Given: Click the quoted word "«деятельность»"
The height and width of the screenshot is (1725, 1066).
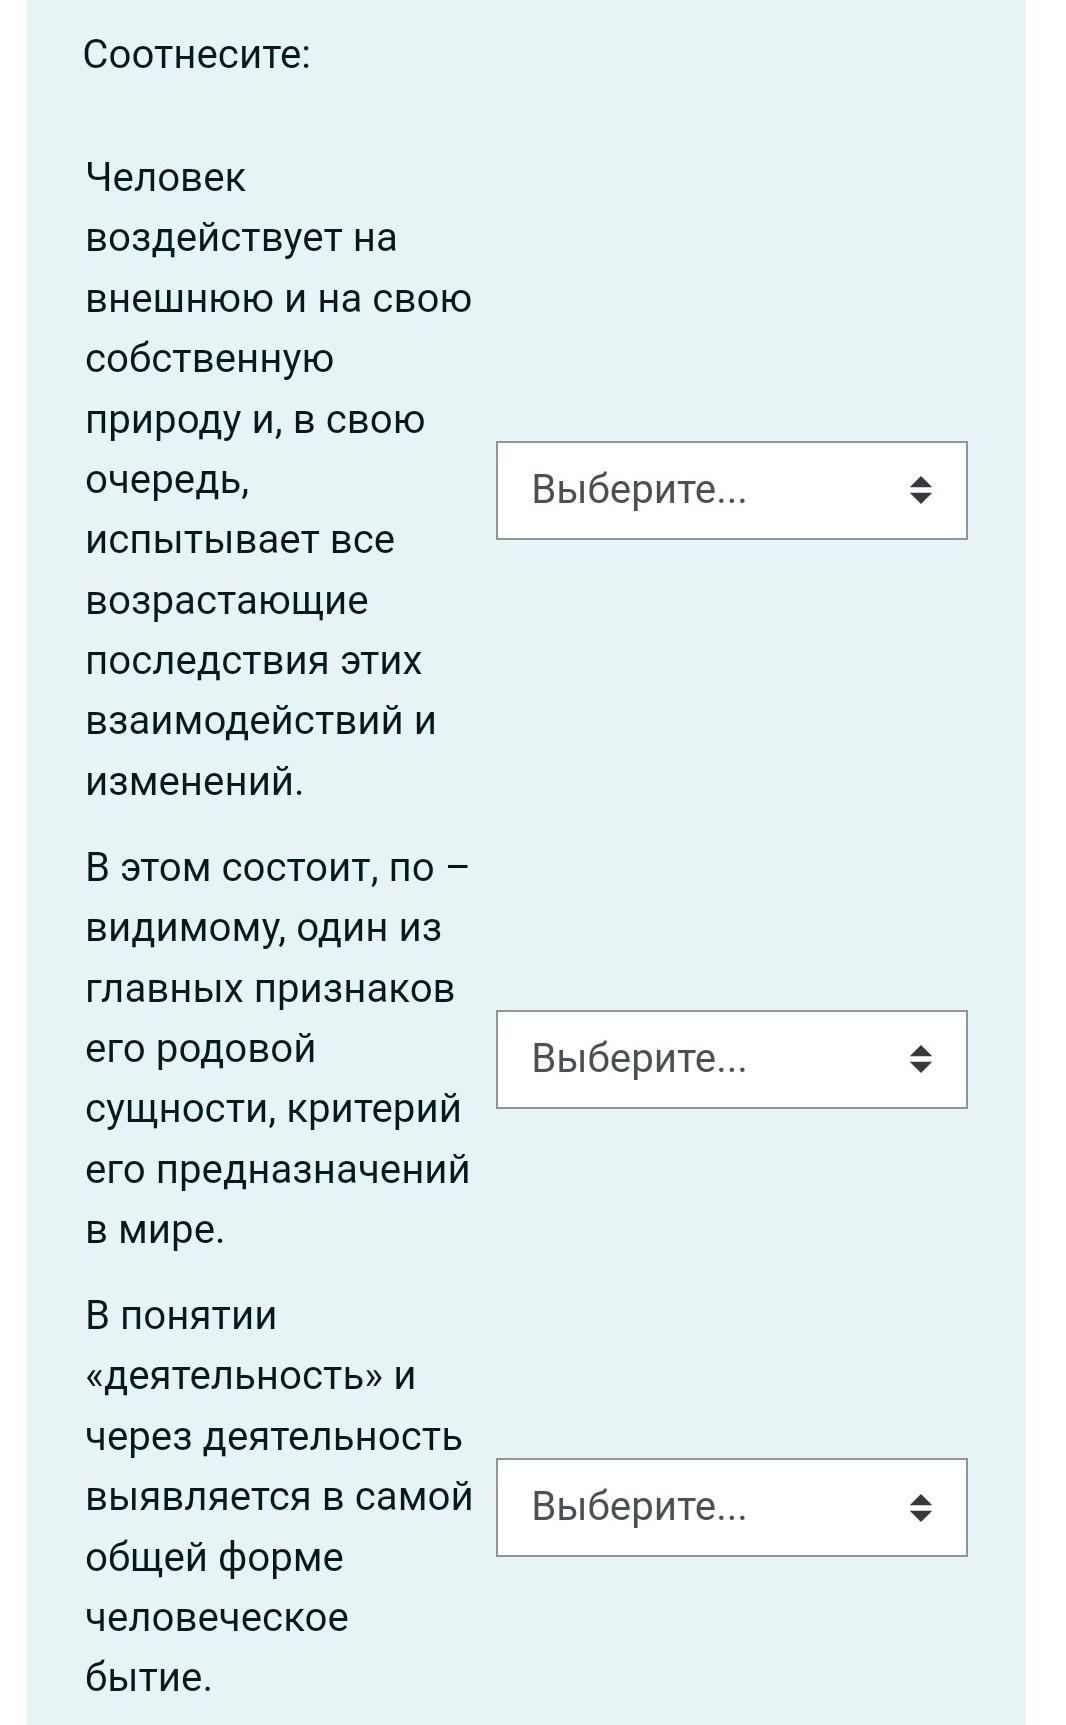Looking at the screenshot, I should [x=235, y=1377].
